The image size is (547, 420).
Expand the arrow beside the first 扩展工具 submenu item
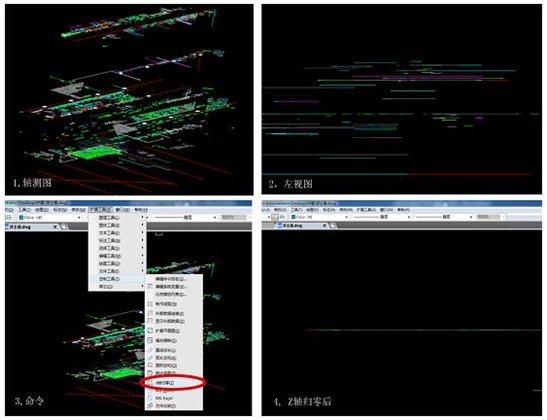tap(142, 217)
